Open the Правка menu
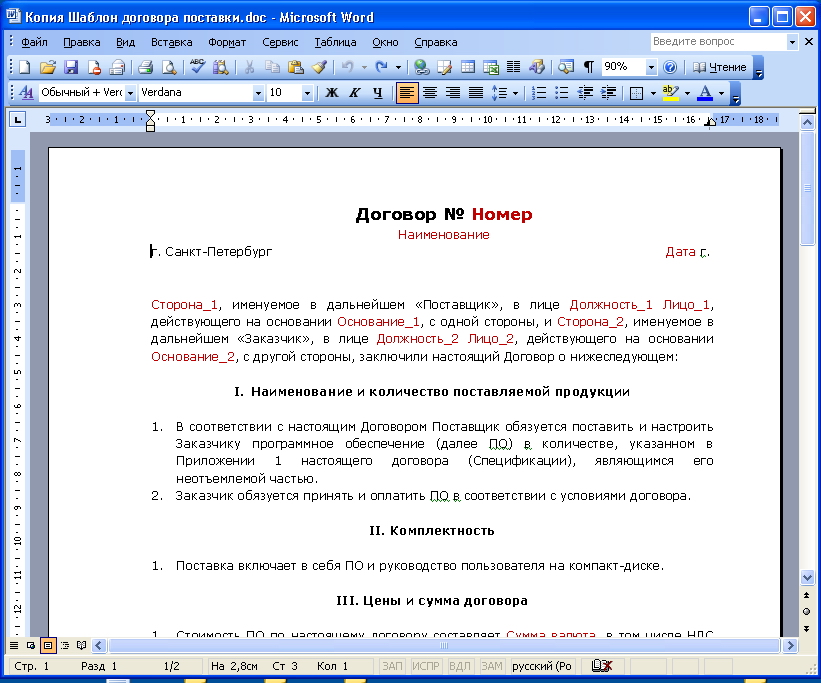 click(x=81, y=42)
